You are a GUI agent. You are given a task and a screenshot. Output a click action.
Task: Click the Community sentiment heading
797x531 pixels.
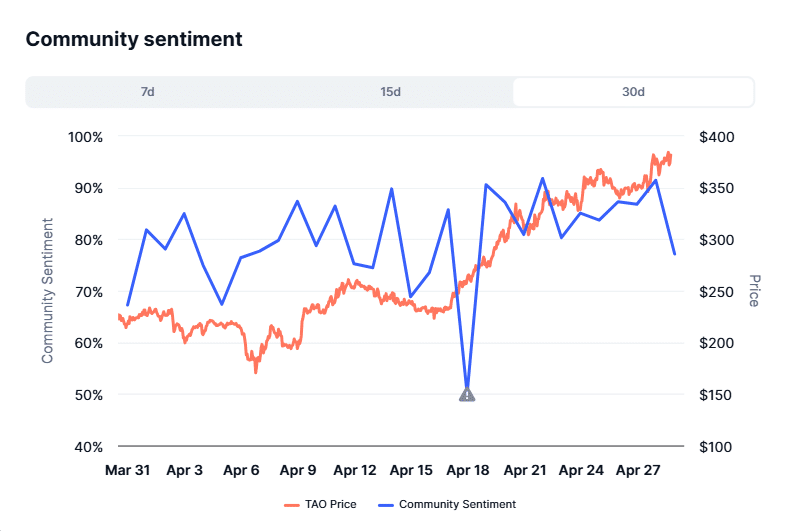click(x=134, y=40)
